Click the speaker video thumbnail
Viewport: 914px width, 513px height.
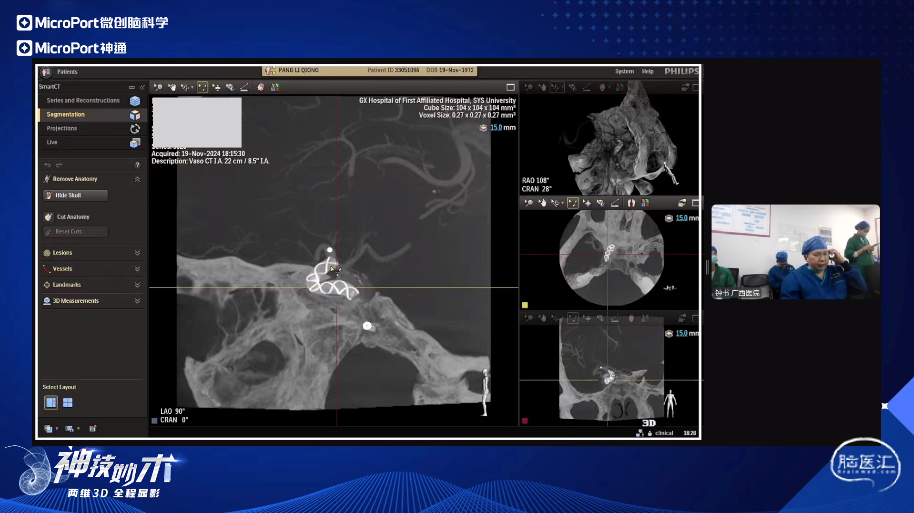[x=795, y=252]
